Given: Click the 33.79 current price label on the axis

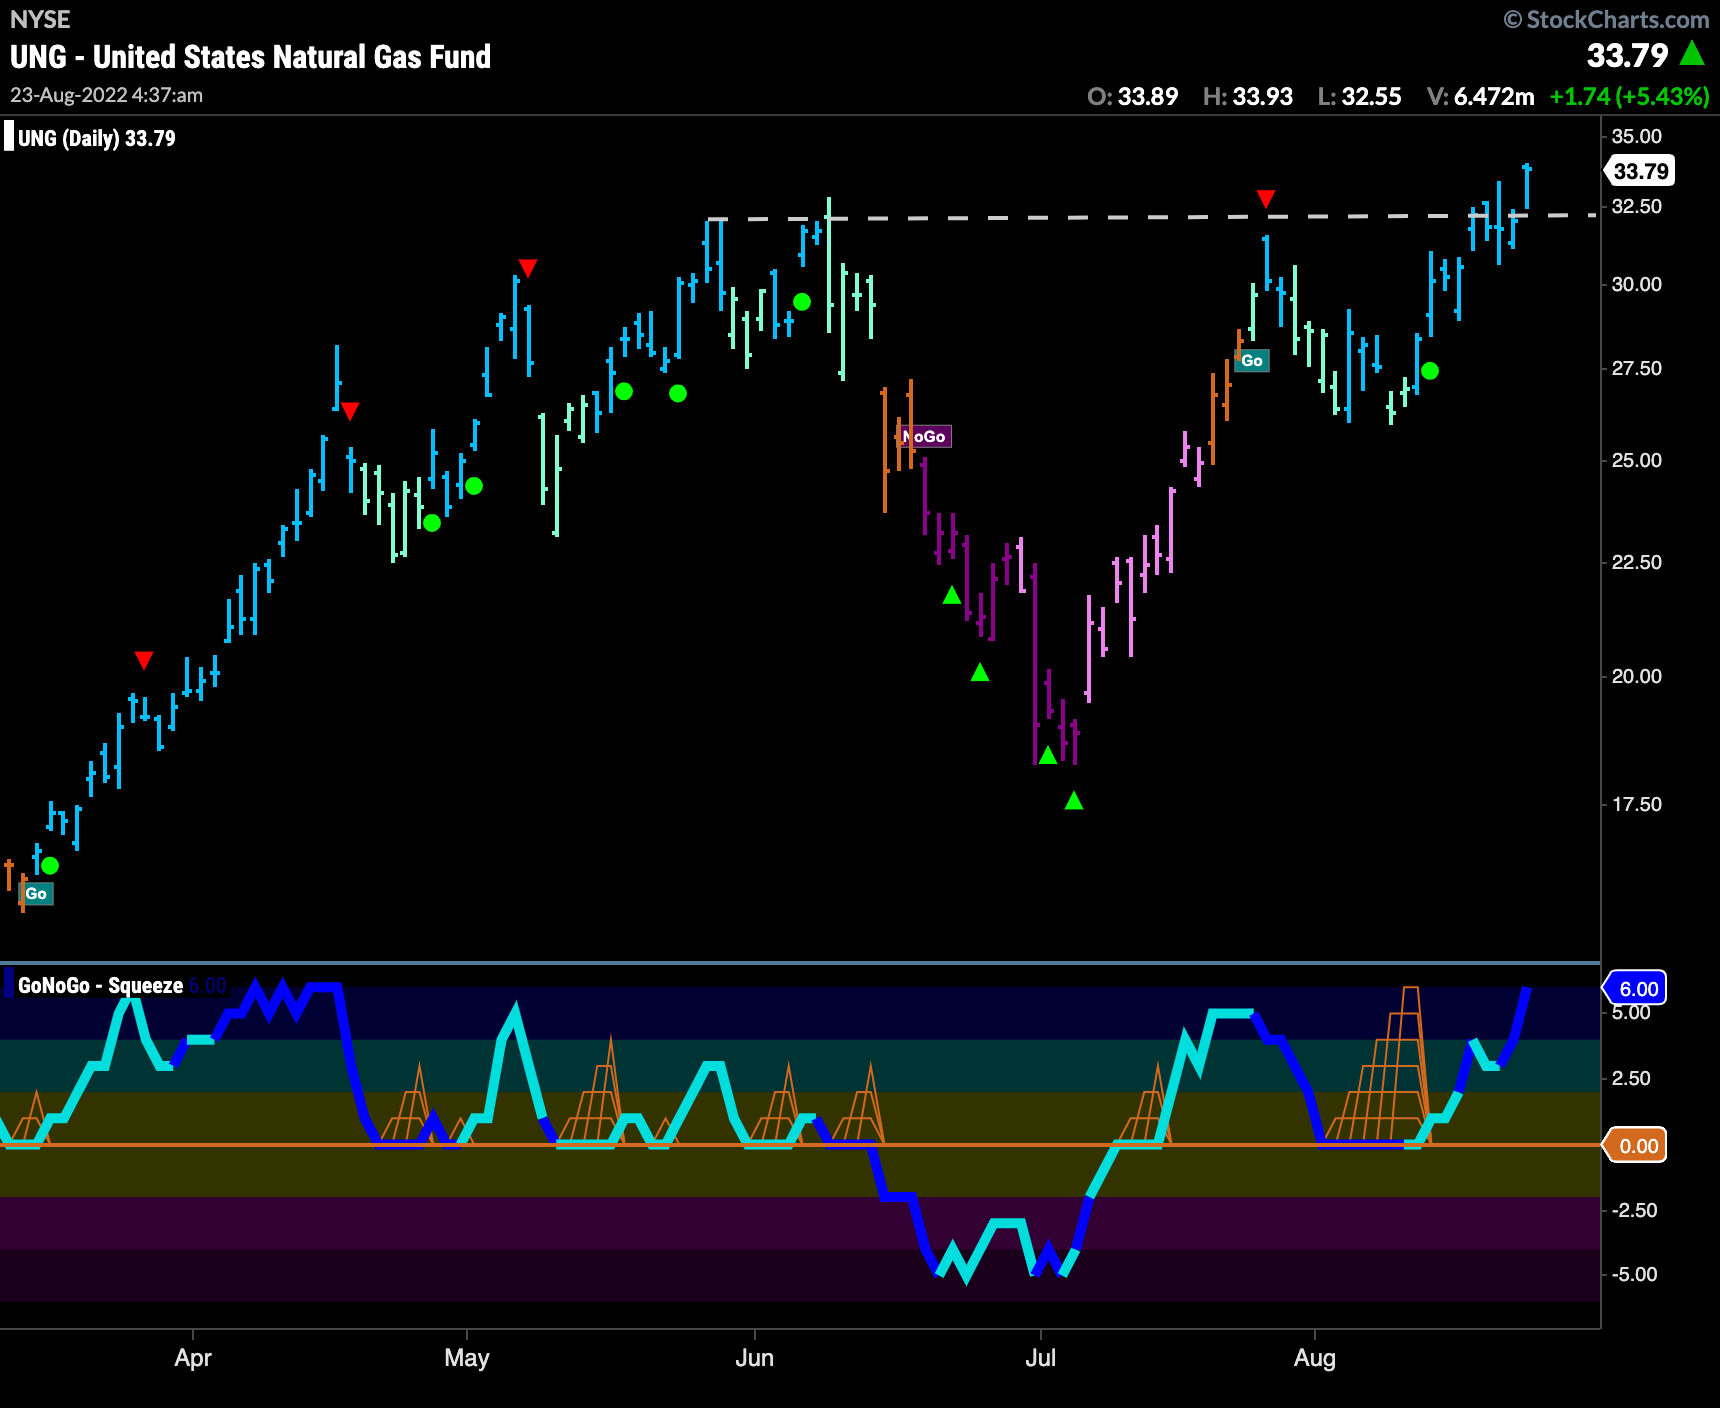Looking at the screenshot, I should [1640, 171].
